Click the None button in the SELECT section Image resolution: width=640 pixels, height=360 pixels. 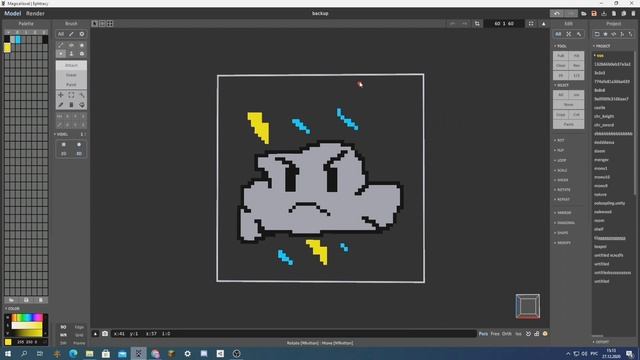(x=569, y=104)
